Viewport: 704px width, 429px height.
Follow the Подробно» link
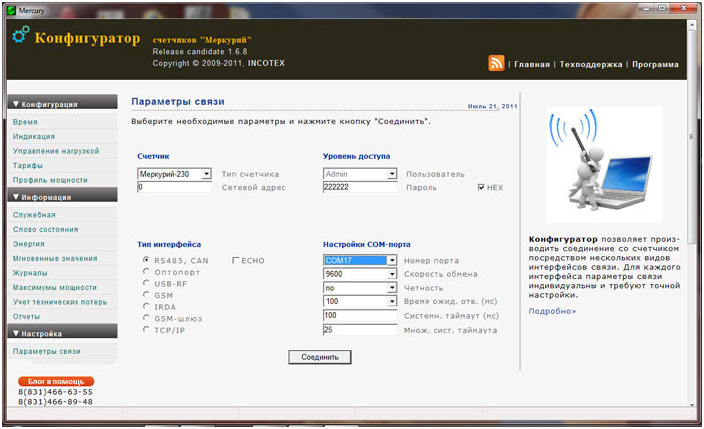click(552, 311)
